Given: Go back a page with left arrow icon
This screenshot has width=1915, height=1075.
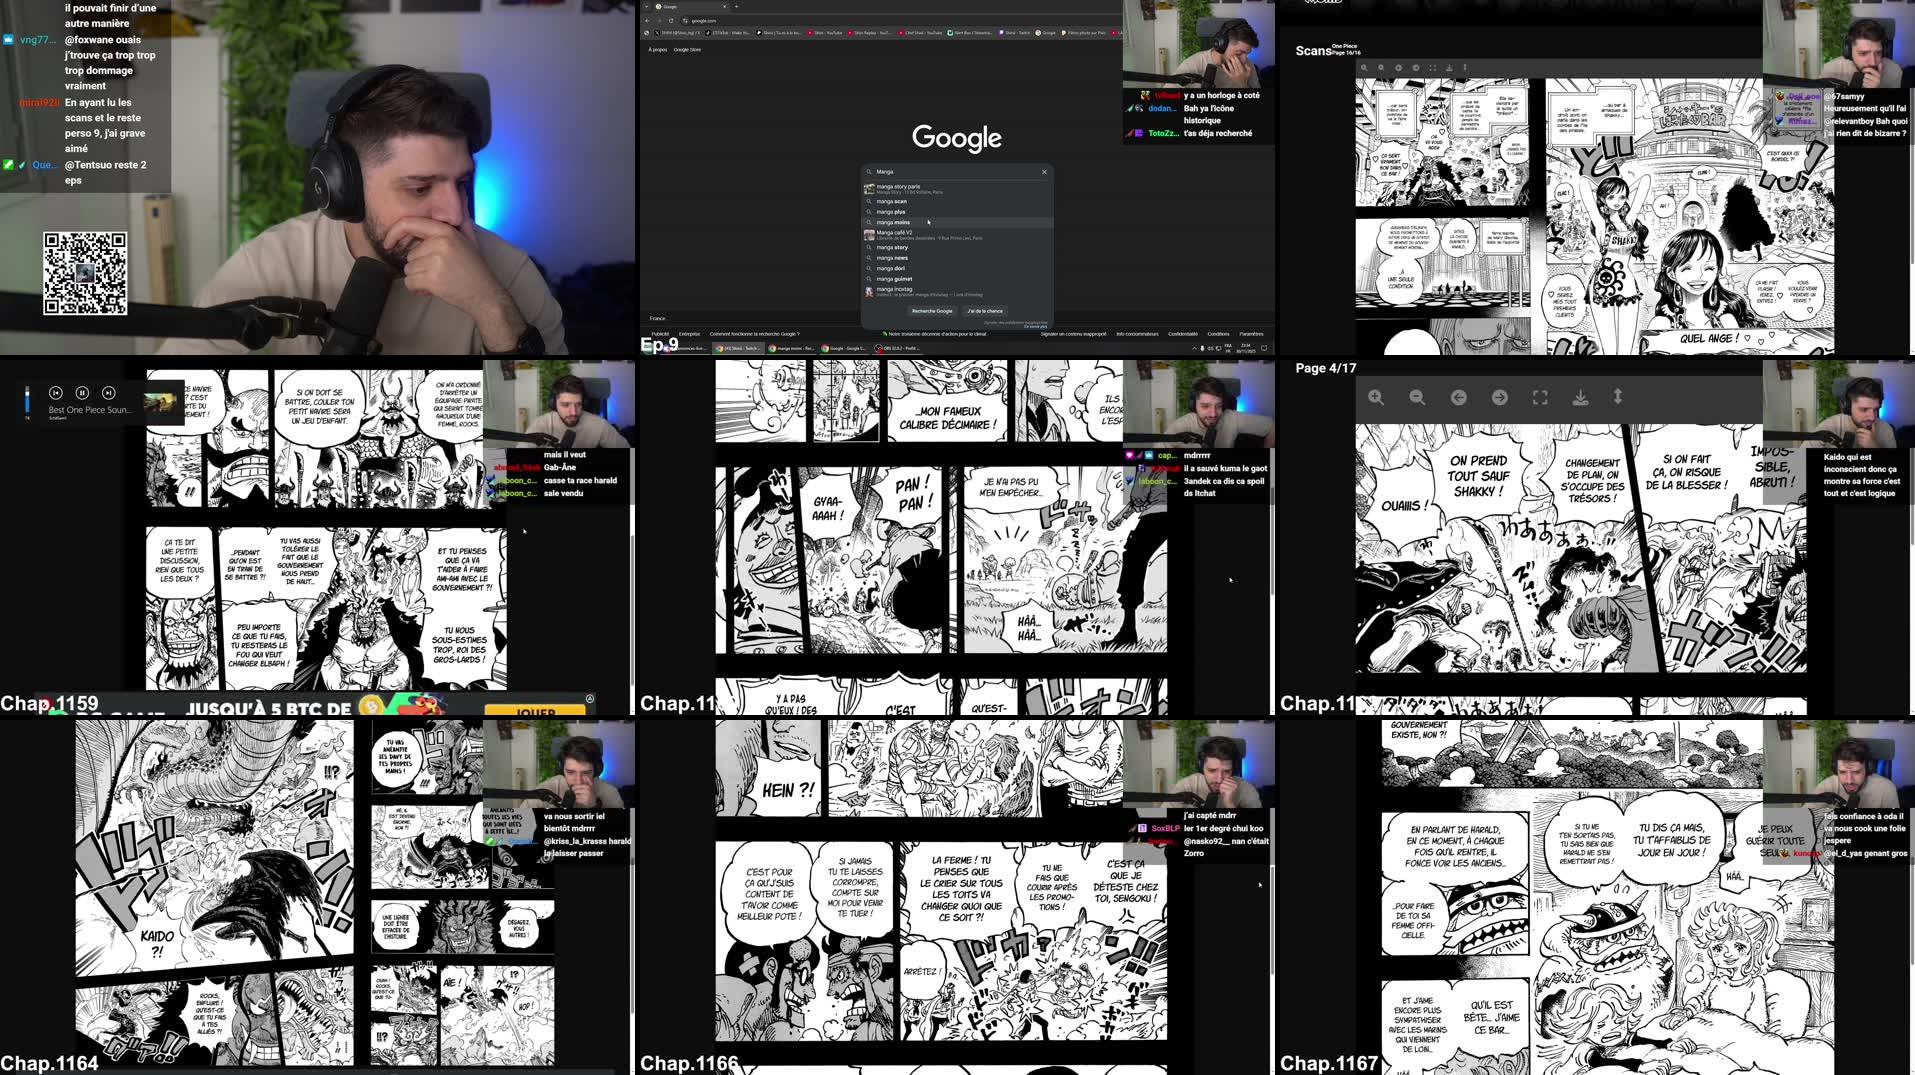Looking at the screenshot, I should coord(1459,398).
